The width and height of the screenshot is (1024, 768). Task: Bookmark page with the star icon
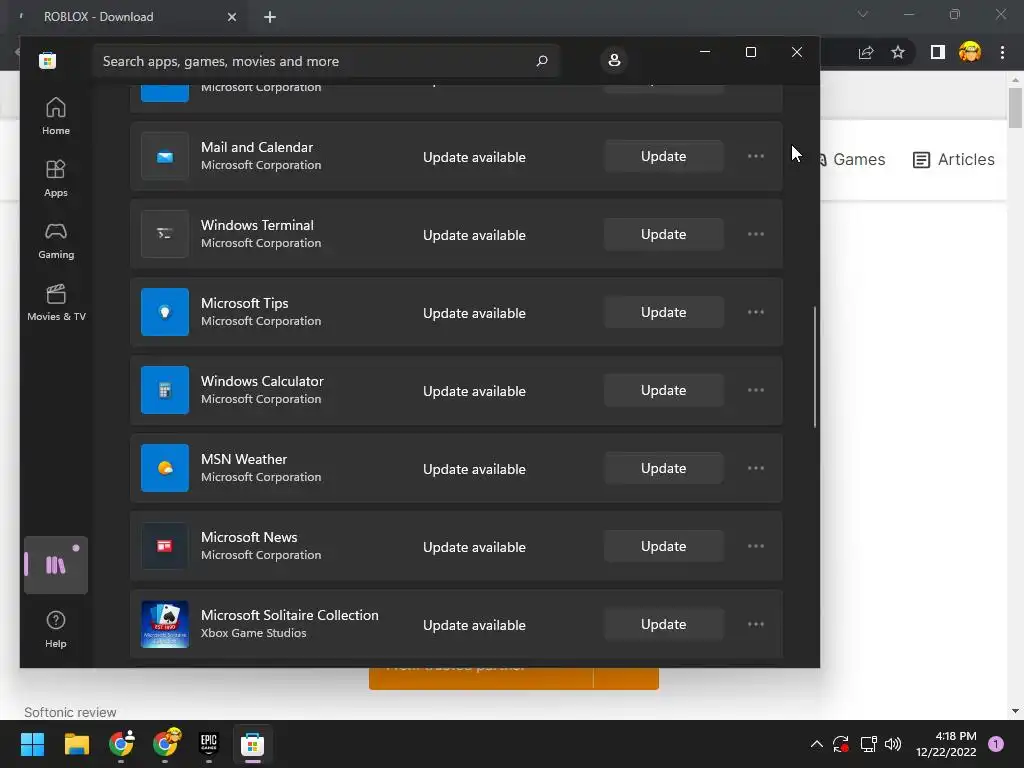[898, 52]
